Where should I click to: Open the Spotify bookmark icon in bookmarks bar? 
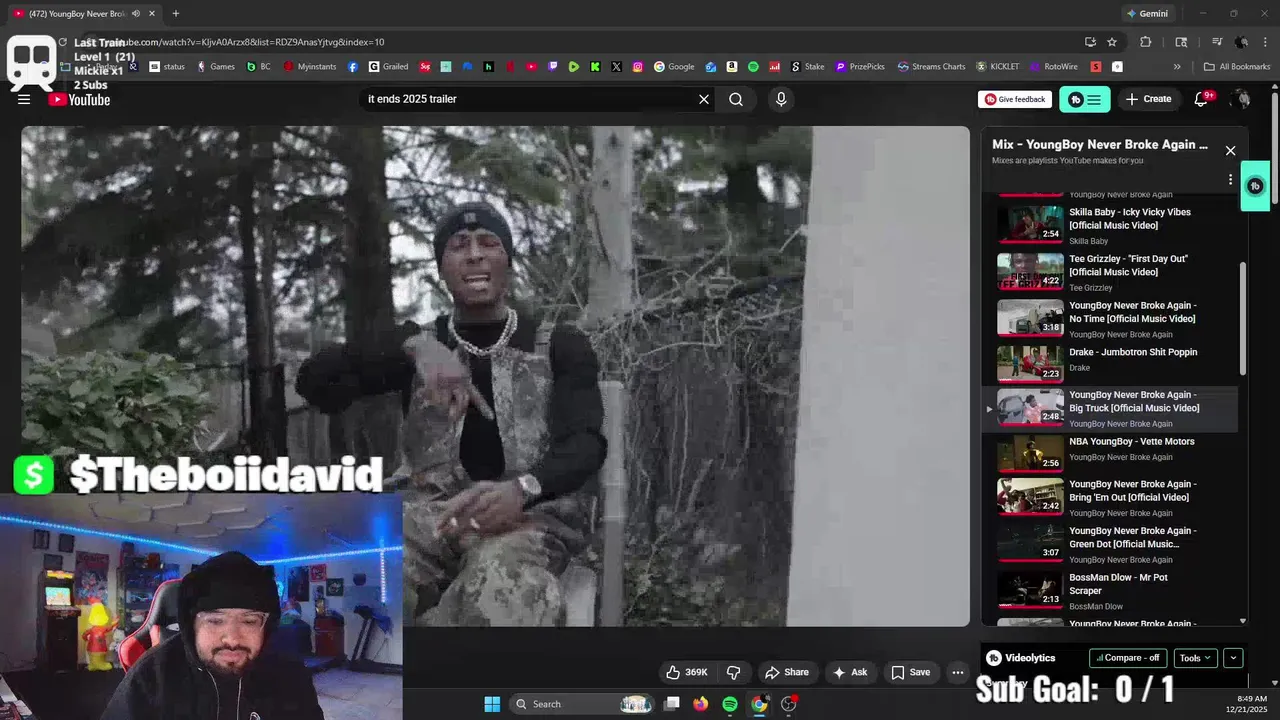click(x=753, y=67)
